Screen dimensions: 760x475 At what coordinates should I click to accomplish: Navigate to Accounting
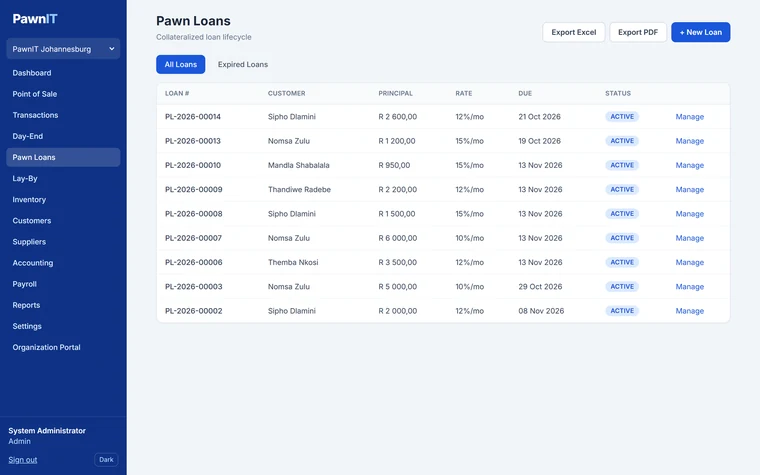33,263
